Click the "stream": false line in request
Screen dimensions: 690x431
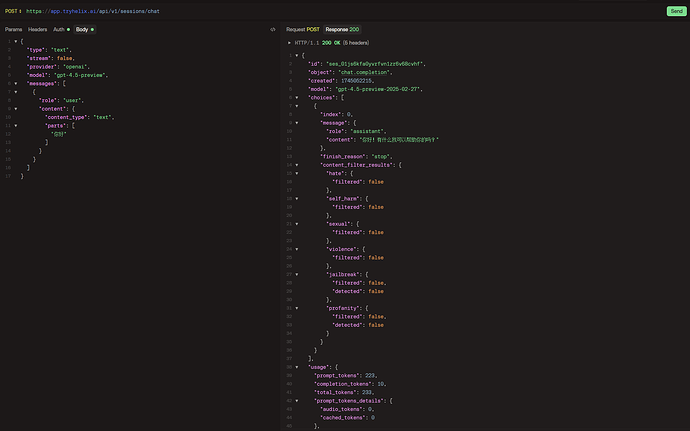click(51, 58)
